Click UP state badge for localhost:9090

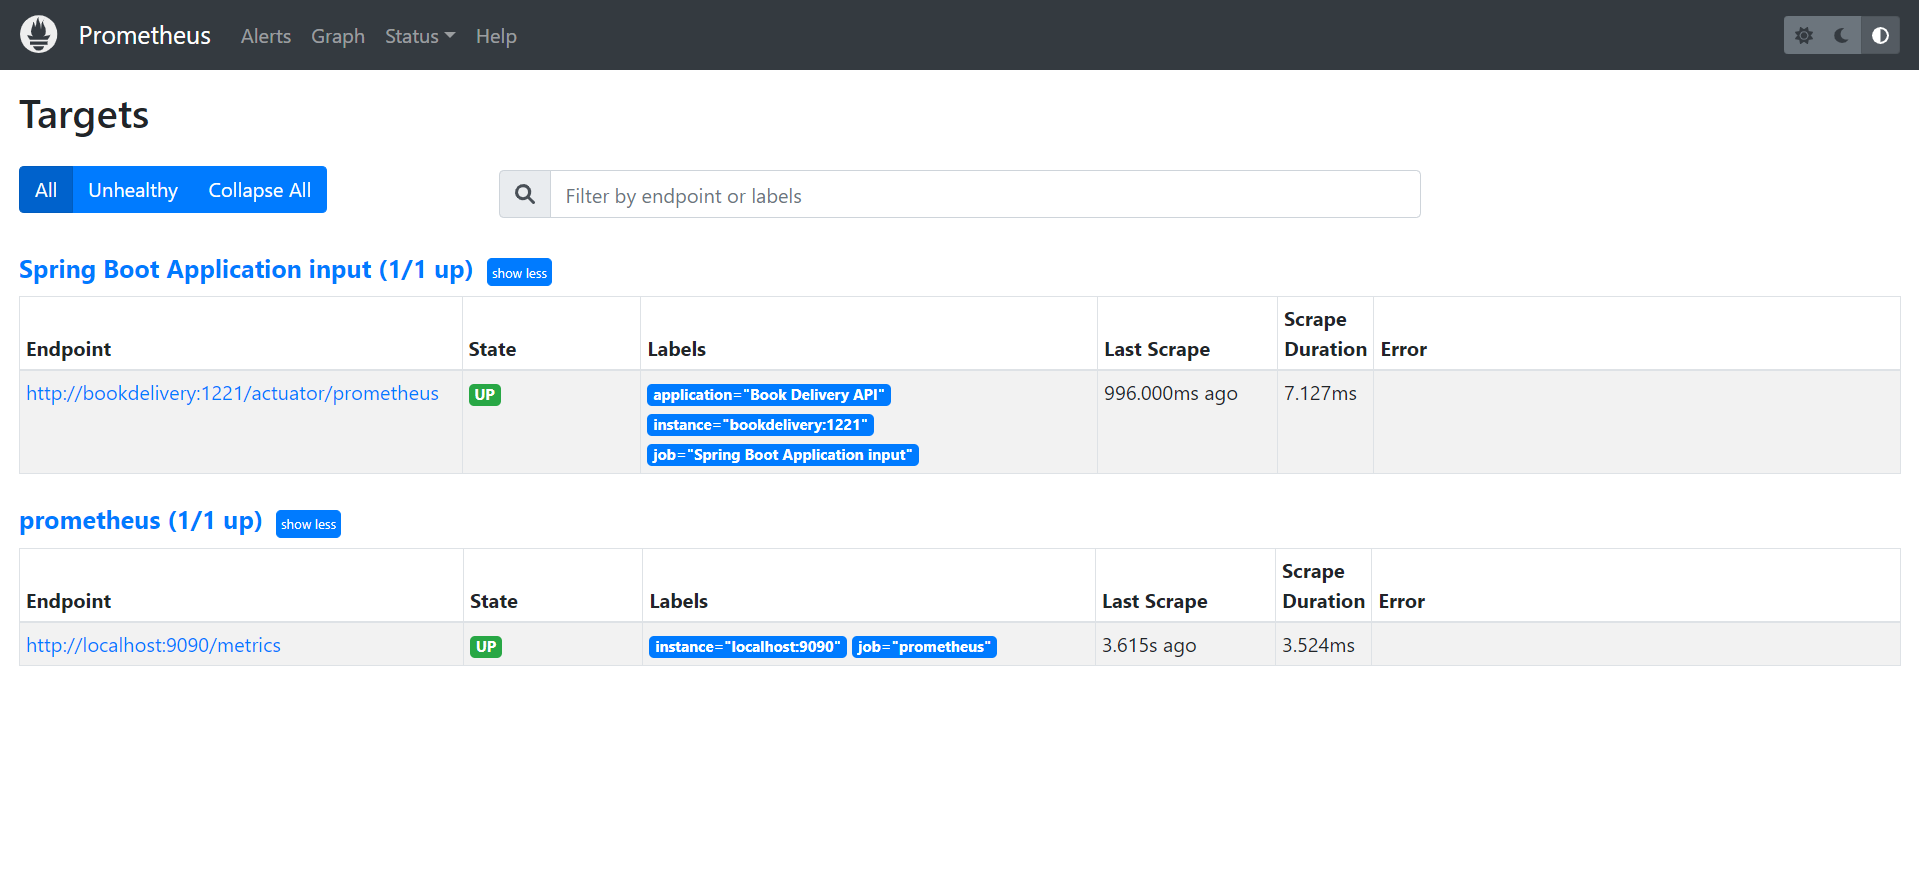[x=486, y=646]
